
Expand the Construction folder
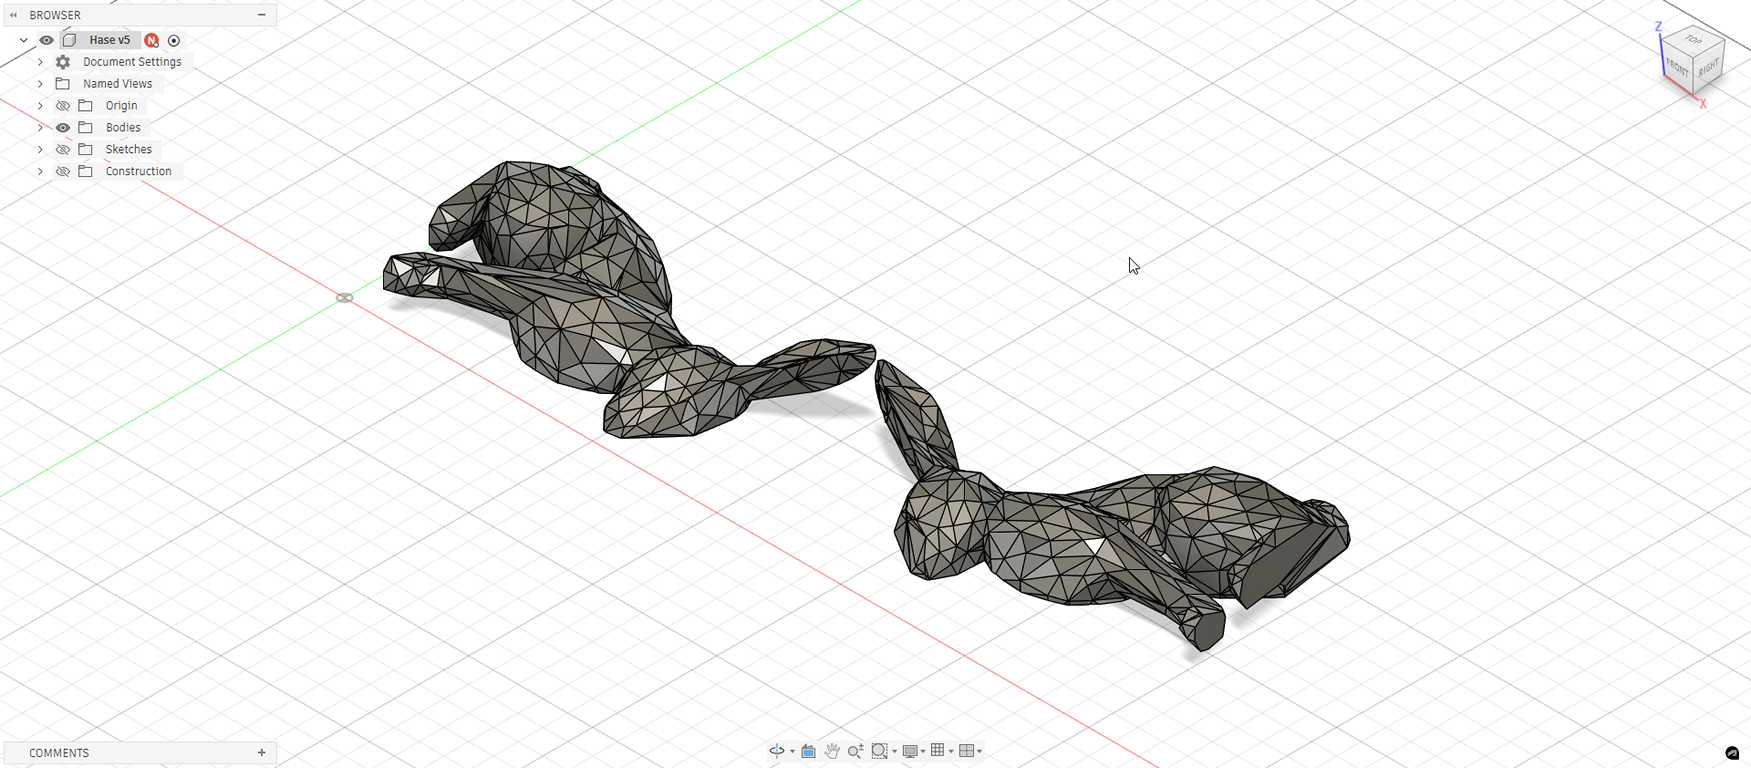40,172
